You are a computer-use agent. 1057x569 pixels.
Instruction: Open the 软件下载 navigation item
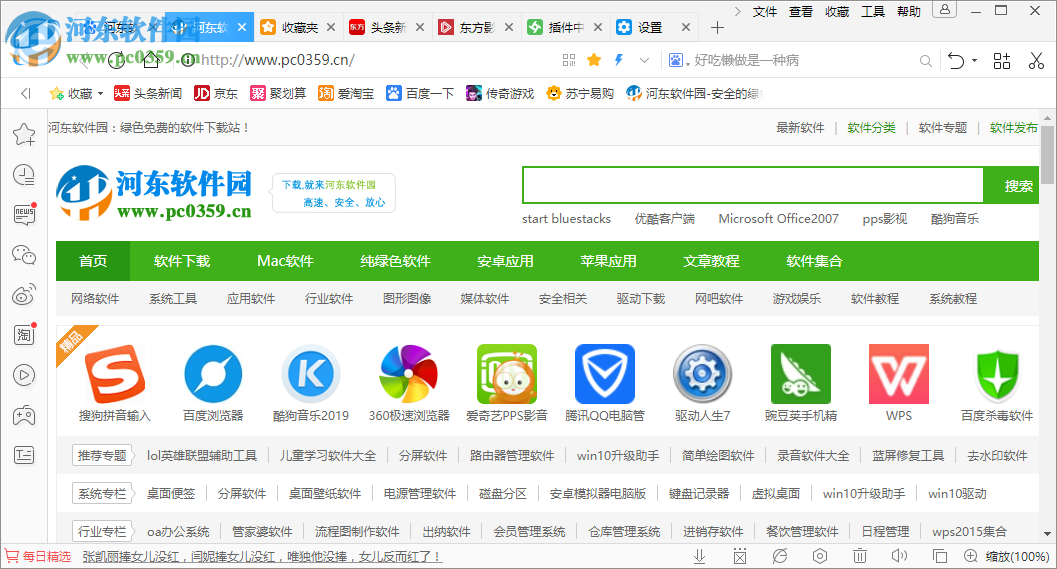tap(182, 261)
